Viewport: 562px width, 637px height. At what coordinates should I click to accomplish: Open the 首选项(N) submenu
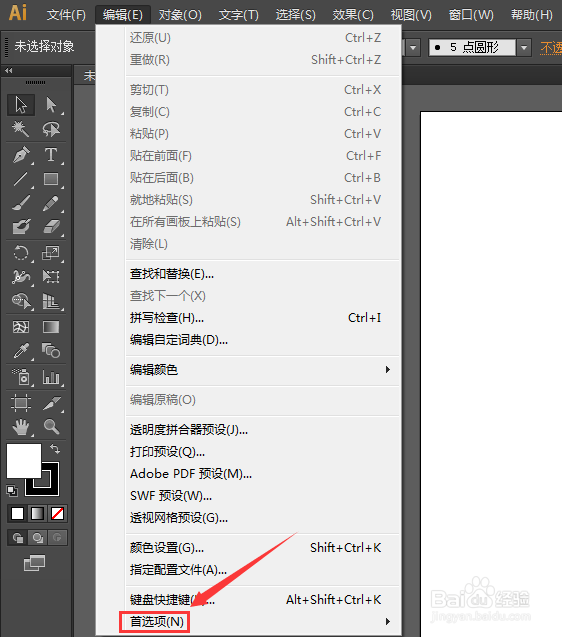pos(263,622)
